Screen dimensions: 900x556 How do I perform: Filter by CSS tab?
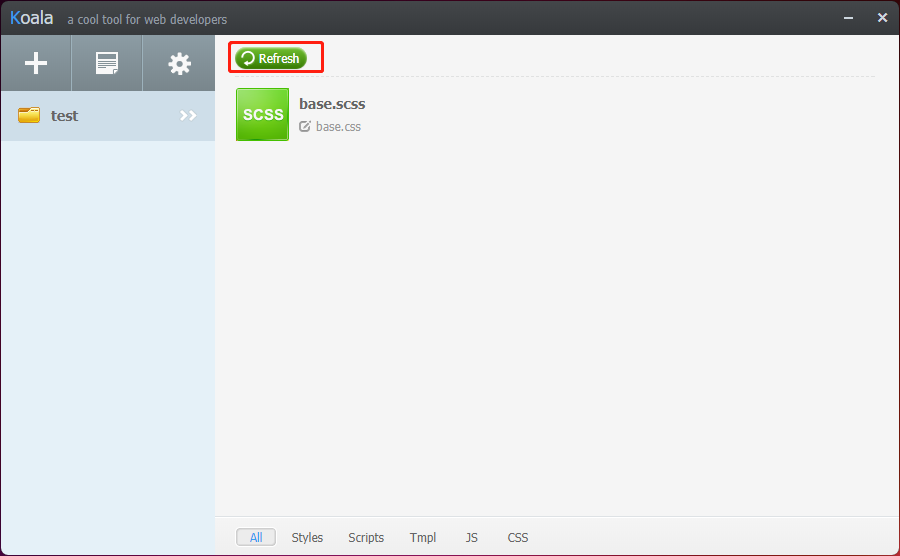pyautogui.click(x=518, y=537)
